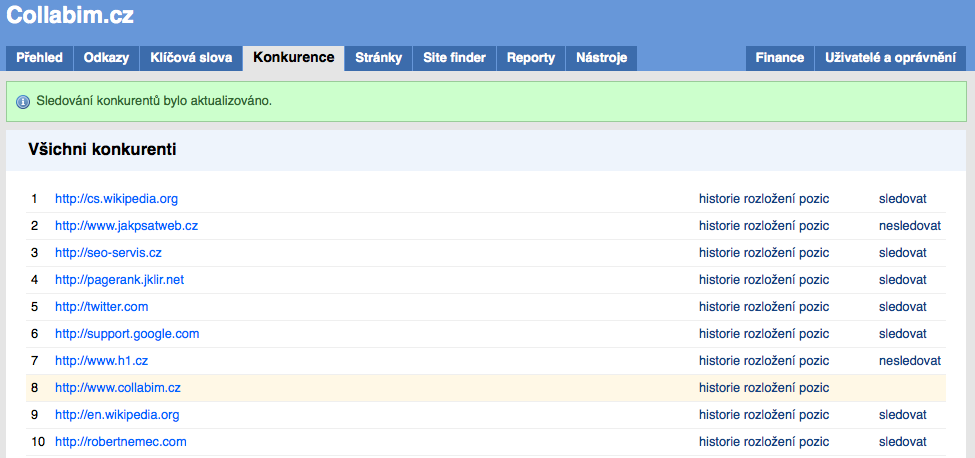Select the Konkurence tab
The image size is (975, 458).
293,58
